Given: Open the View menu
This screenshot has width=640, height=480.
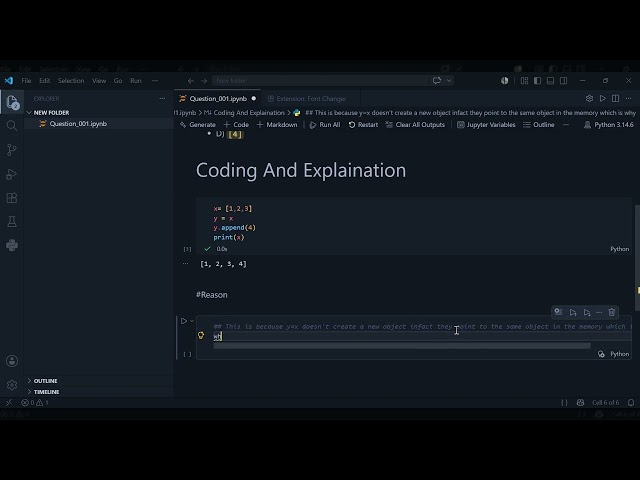Looking at the screenshot, I should point(99,81).
